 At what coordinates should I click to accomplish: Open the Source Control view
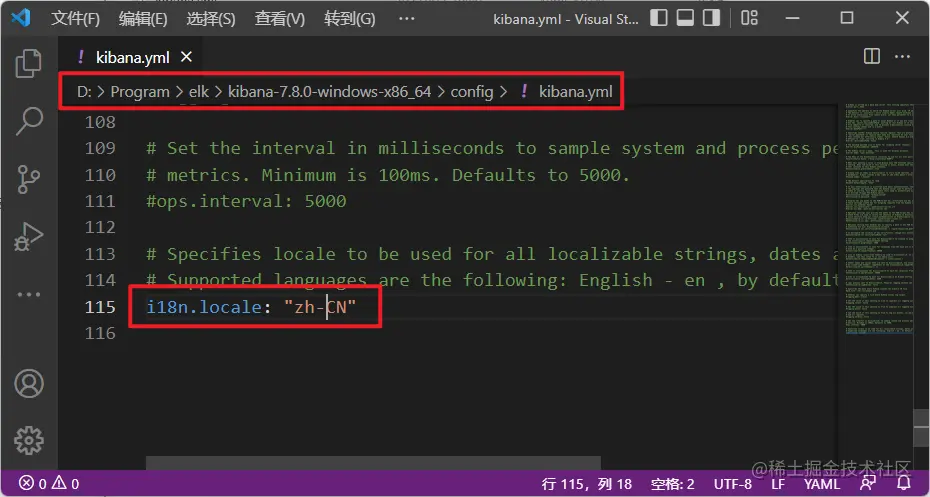point(28,179)
